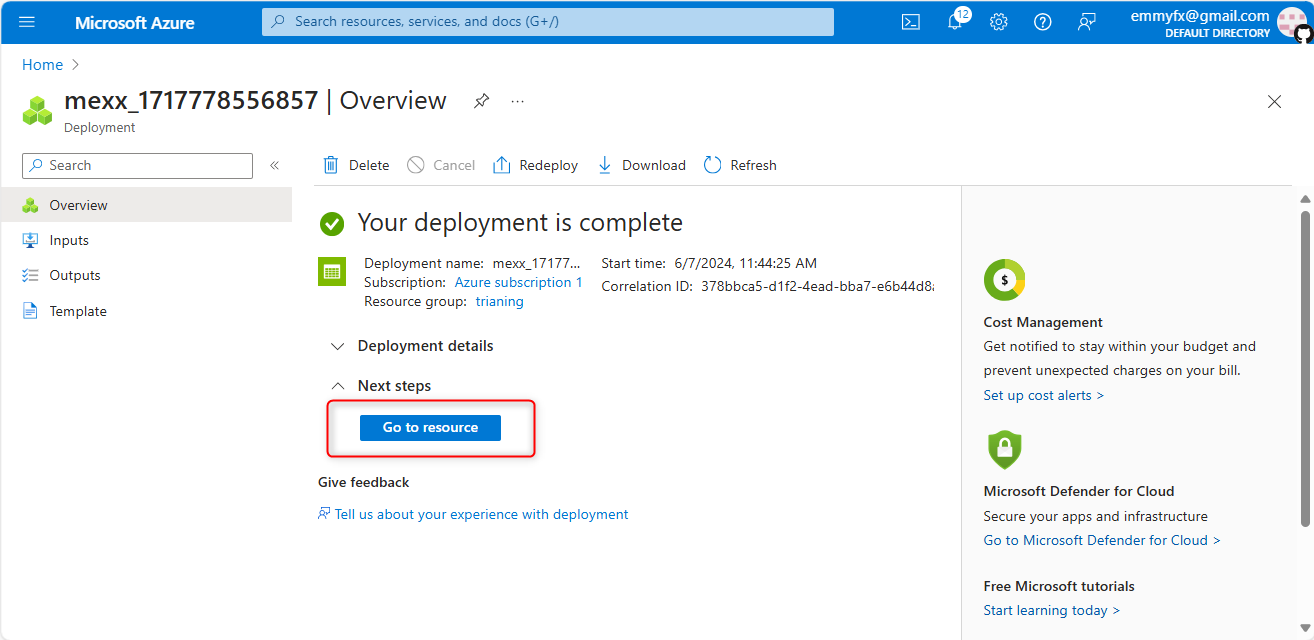Click Redeploy in the toolbar
This screenshot has width=1314, height=640.
click(x=535, y=165)
